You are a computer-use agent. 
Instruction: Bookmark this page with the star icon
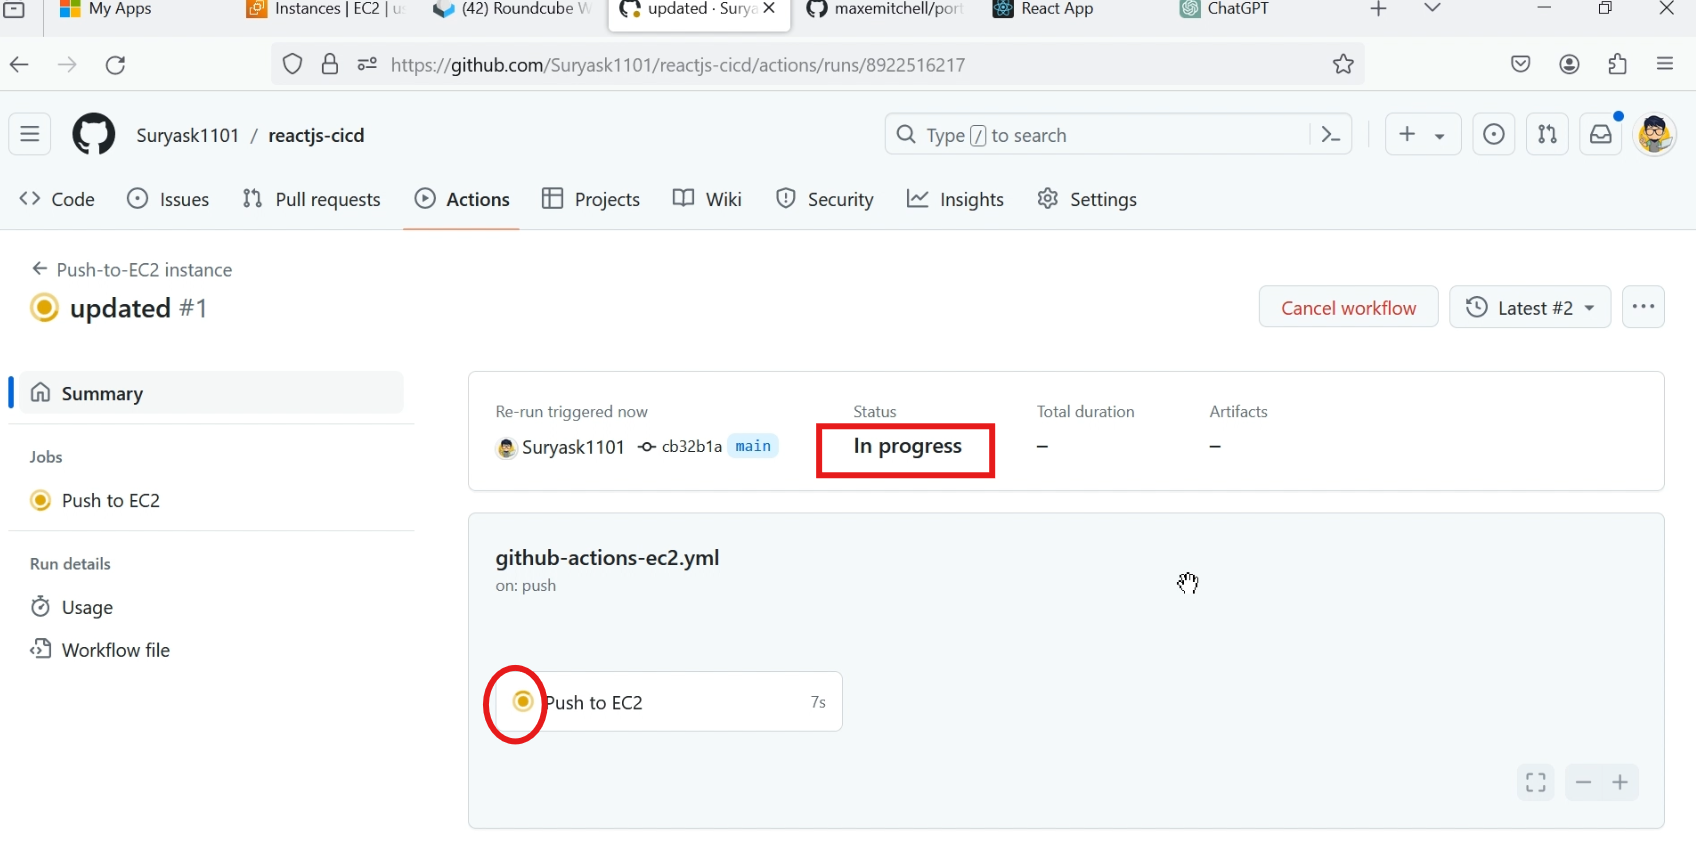click(1343, 64)
